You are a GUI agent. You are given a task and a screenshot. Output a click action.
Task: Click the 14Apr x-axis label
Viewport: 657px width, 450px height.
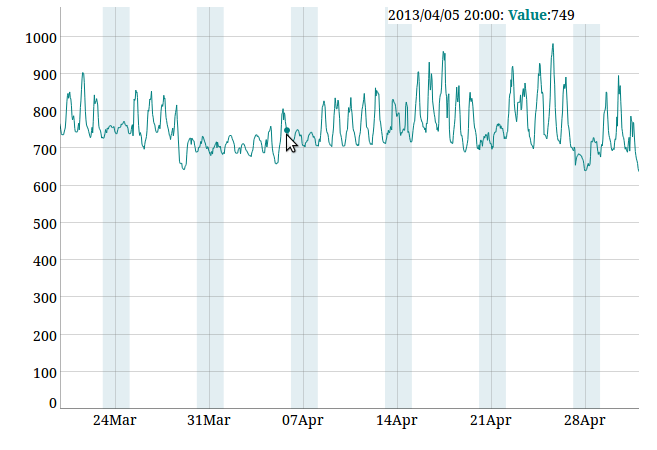click(x=397, y=420)
